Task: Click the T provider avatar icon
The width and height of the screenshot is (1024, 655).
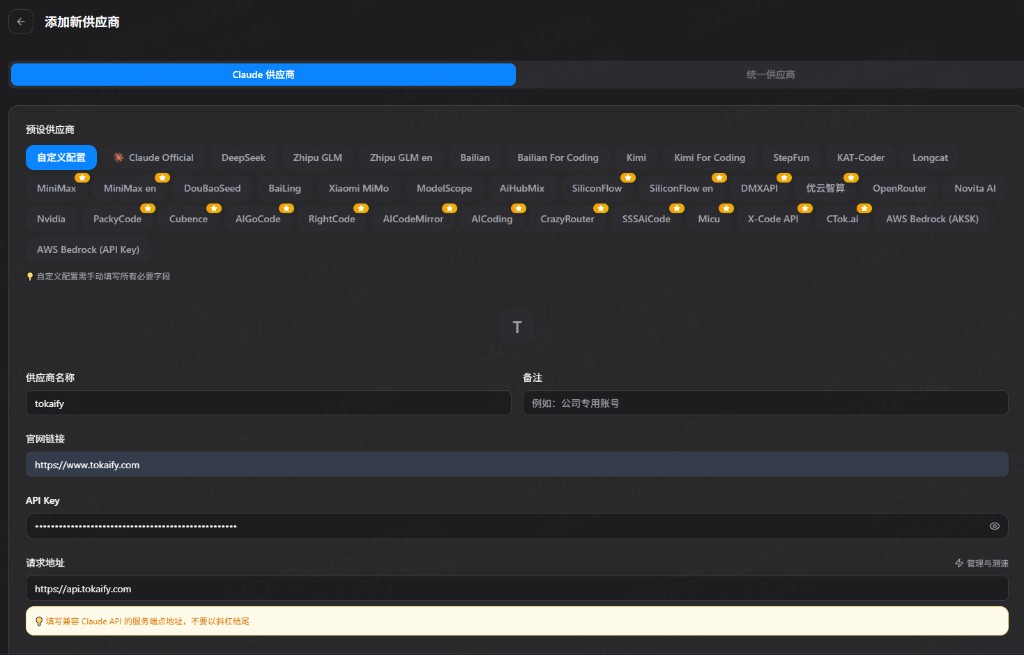Action: pos(517,327)
